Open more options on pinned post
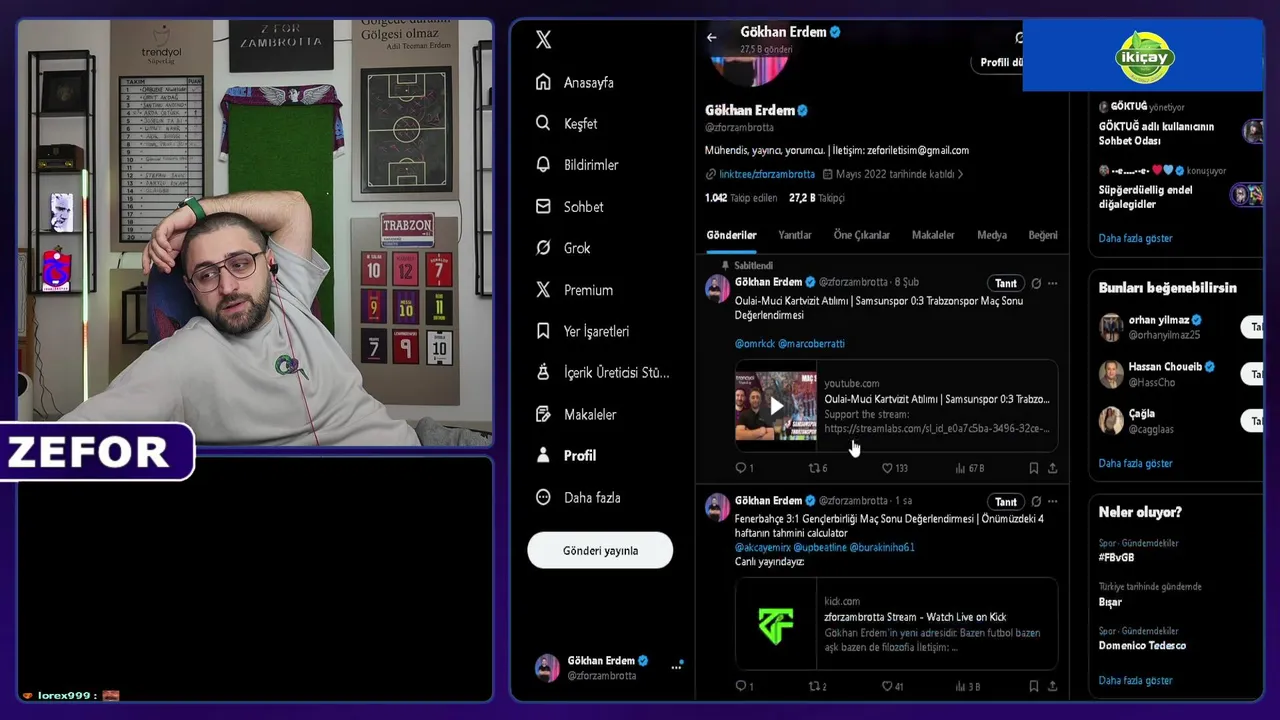The height and width of the screenshot is (720, 1280). coord(1052,283)
